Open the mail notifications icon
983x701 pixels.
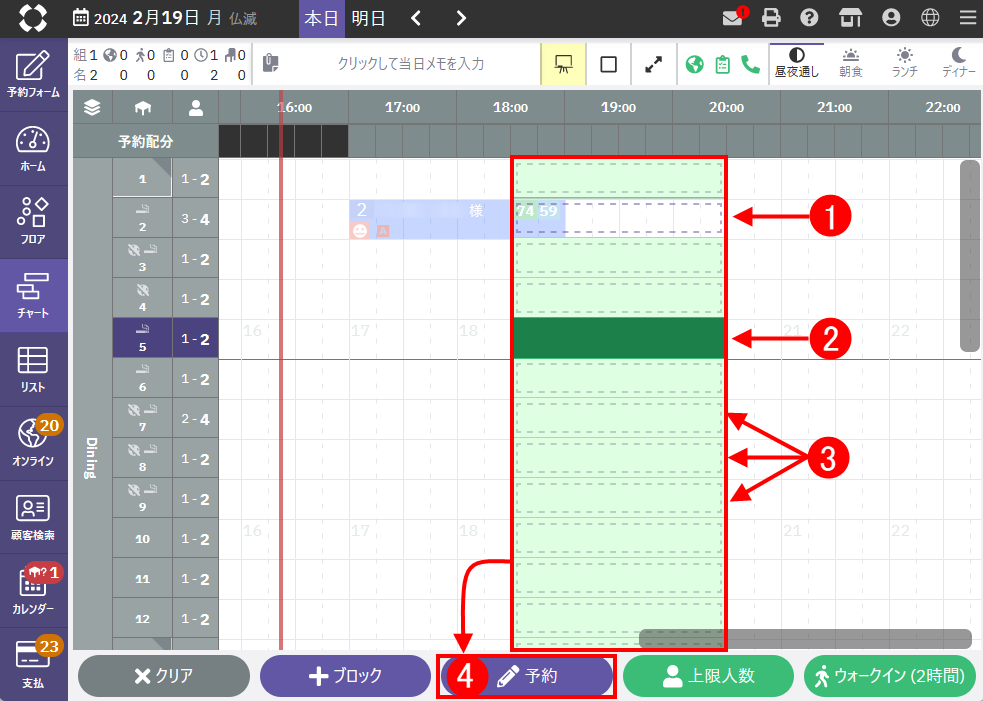pos(735,17)
